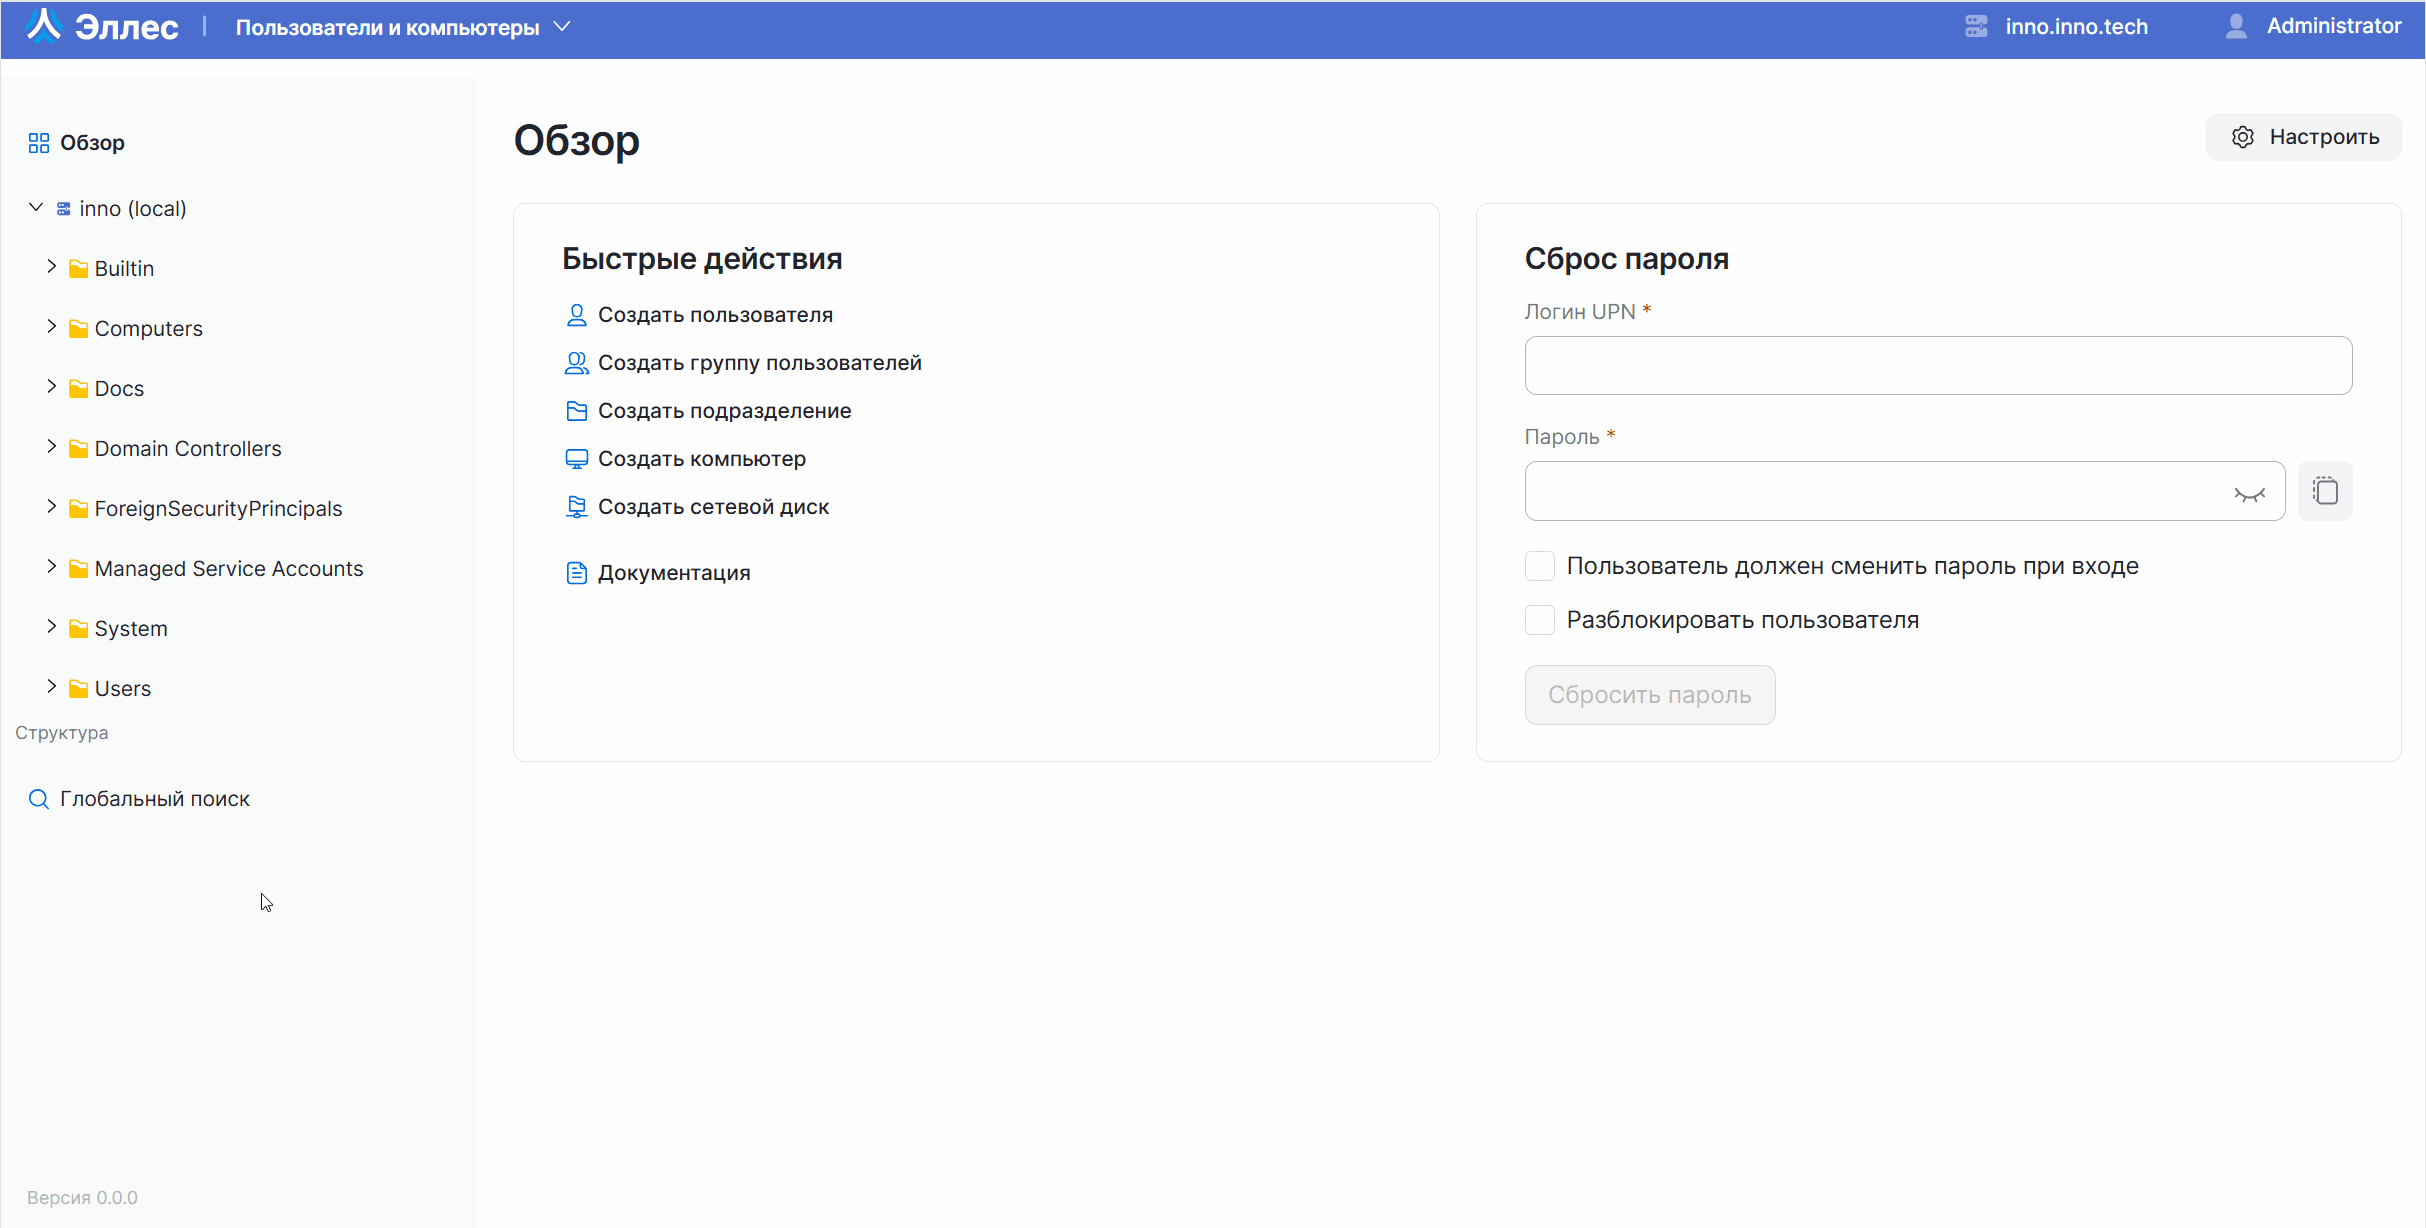Expand the Domain Controllers folder

(51, 448)
